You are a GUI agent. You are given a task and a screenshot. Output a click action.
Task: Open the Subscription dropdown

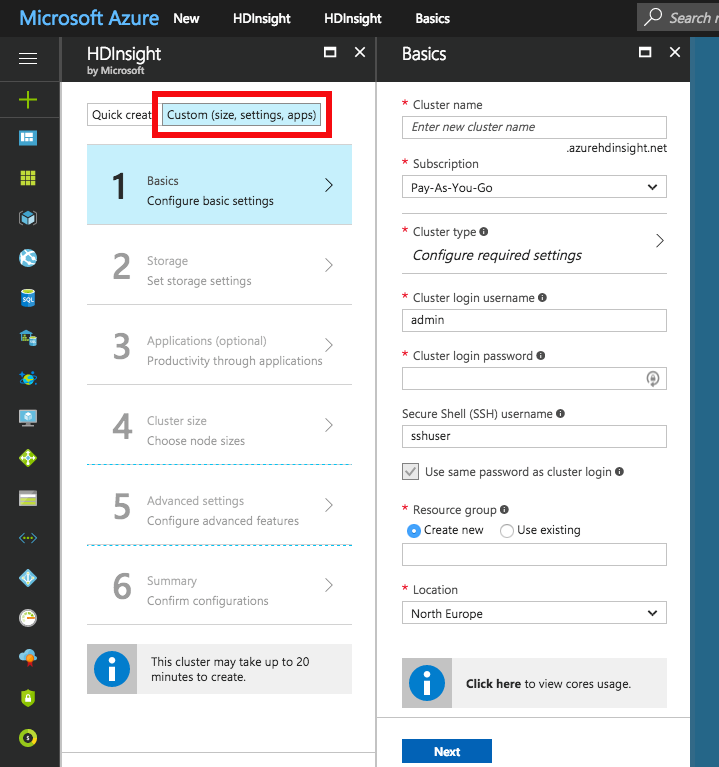534,187
